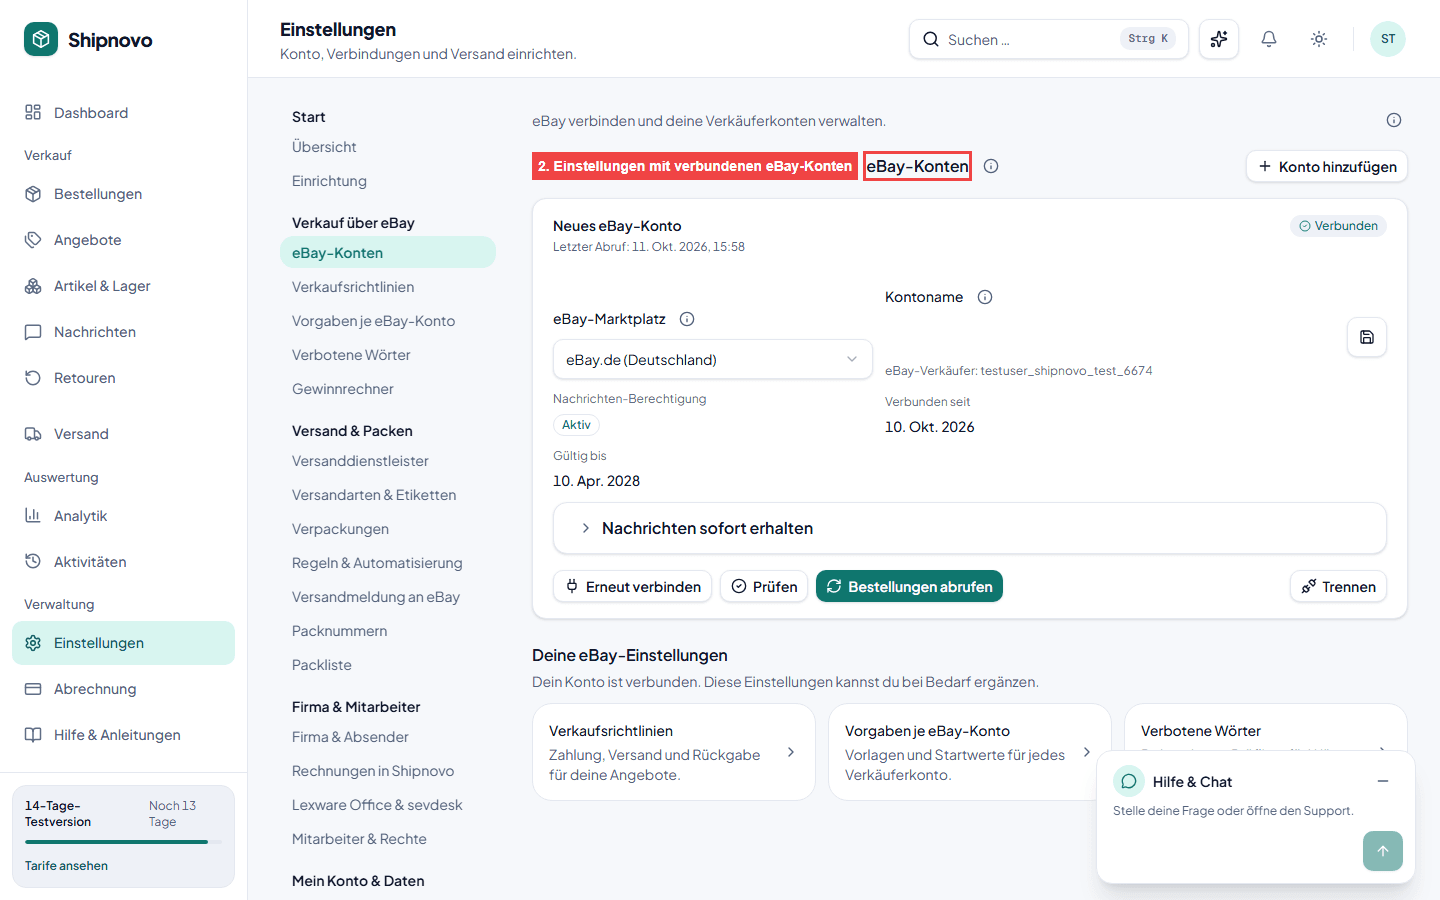Open Analytik in the sidebar
This screenshot has height=900, width=1440.
123,516
